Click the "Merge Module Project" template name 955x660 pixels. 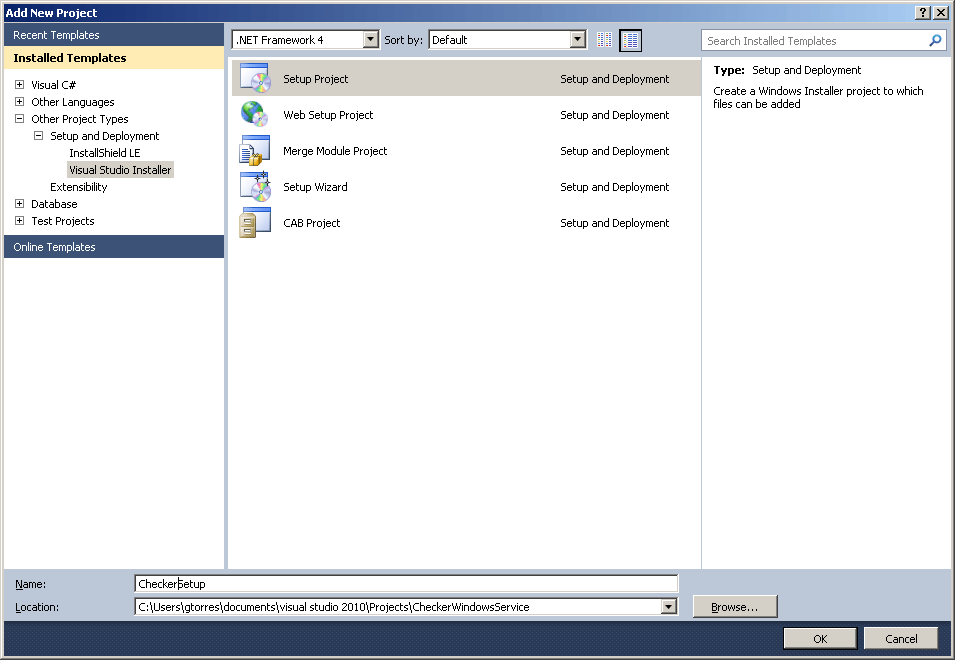coord(335,150)
